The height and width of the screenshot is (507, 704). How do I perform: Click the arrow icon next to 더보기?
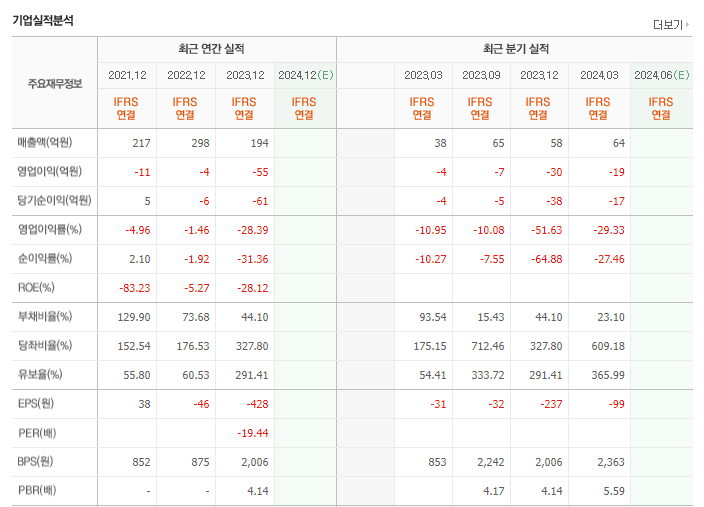tap(687, 25)
